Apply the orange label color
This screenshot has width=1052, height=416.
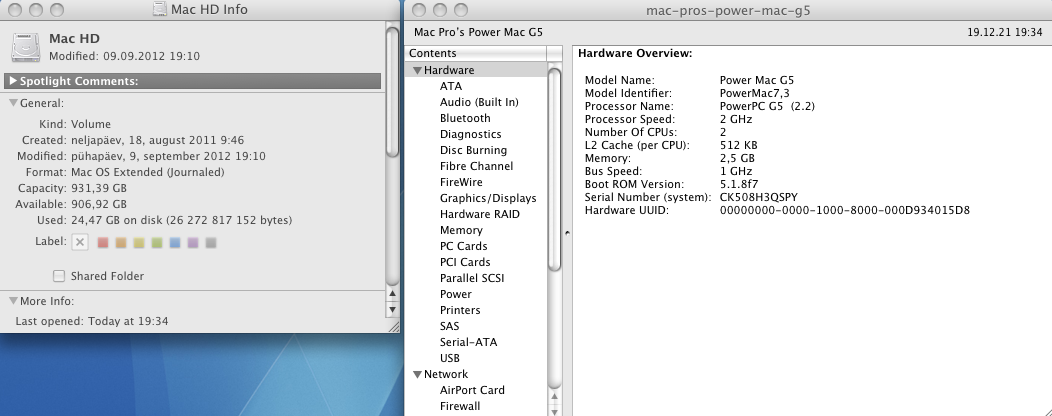[121, 242]
